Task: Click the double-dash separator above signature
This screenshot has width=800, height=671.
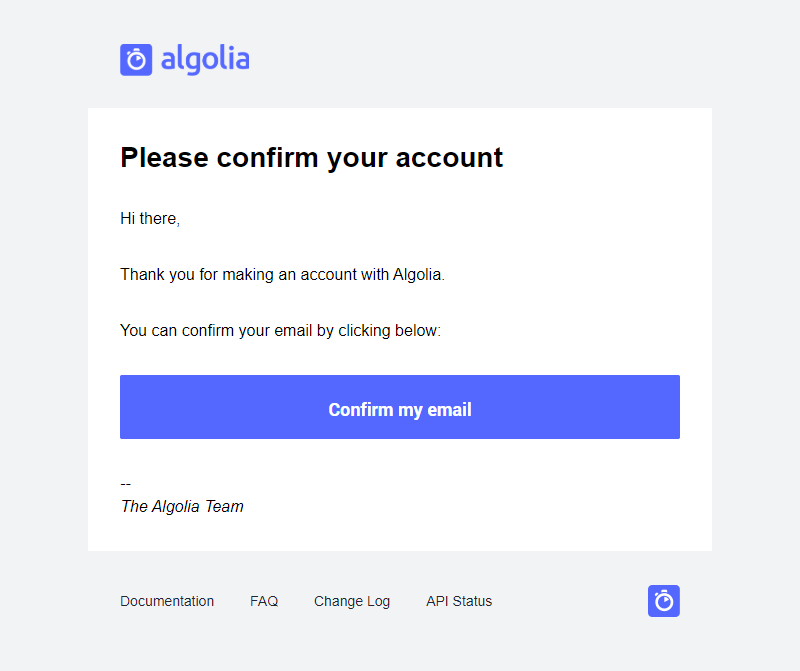Action: [126, 484]
